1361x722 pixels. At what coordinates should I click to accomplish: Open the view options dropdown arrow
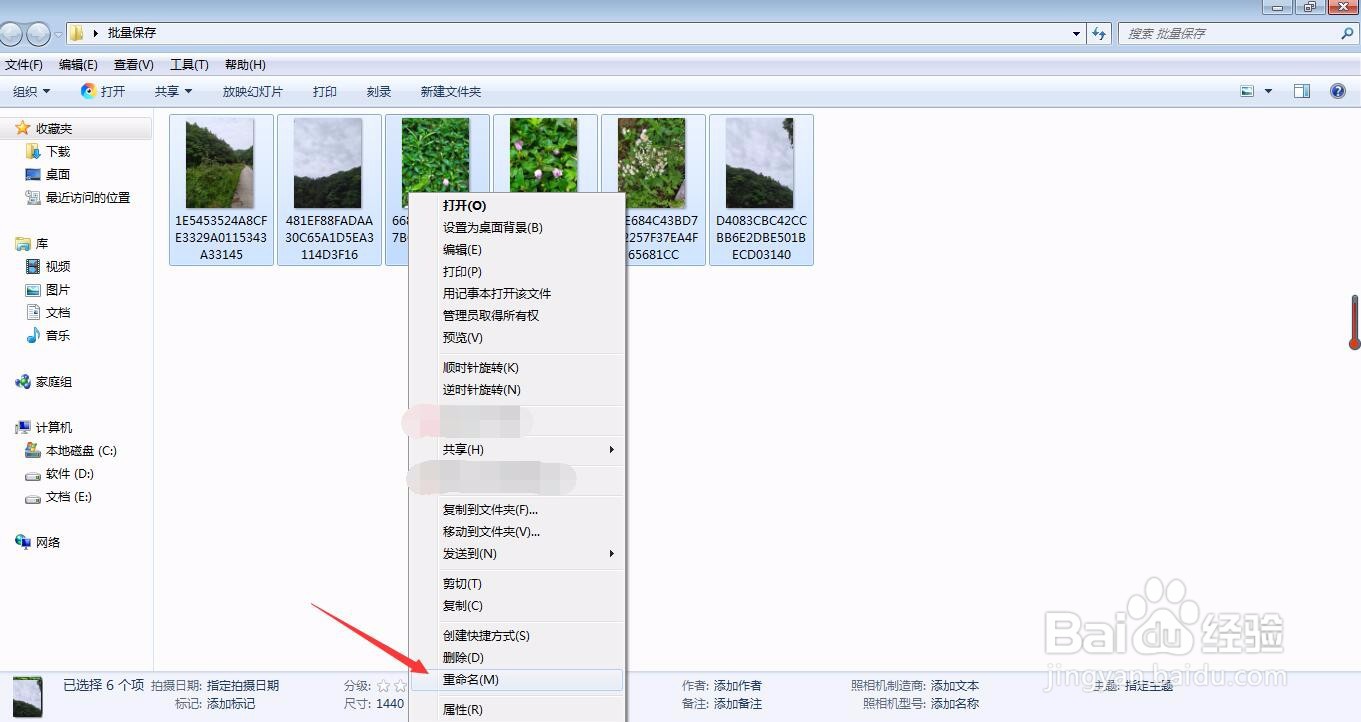(1268, 91)
